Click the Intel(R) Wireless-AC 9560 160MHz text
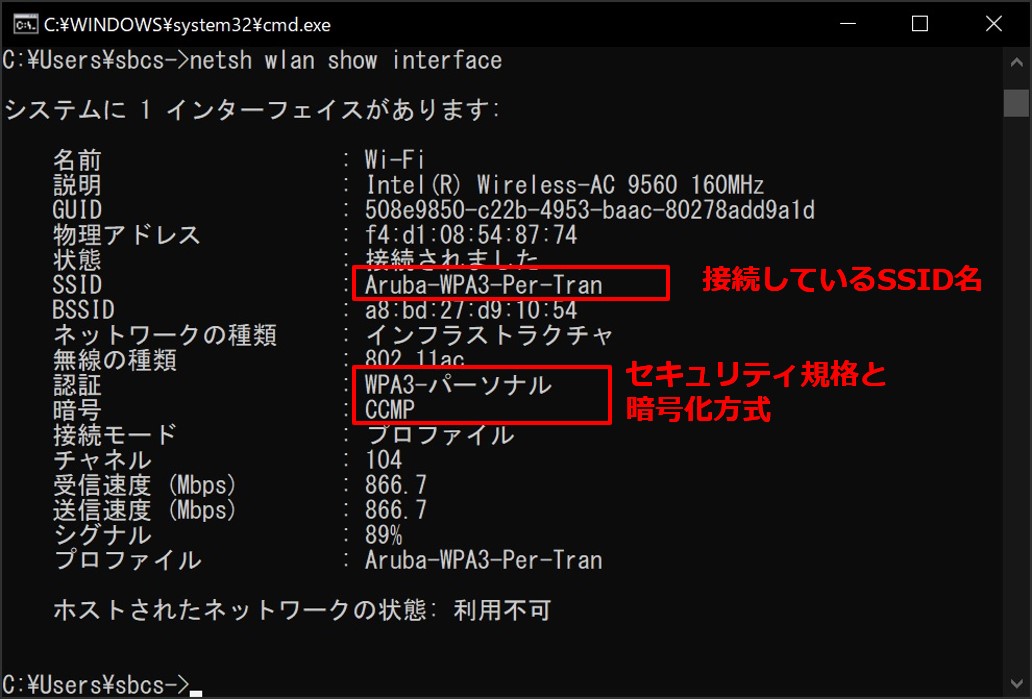 565,185
